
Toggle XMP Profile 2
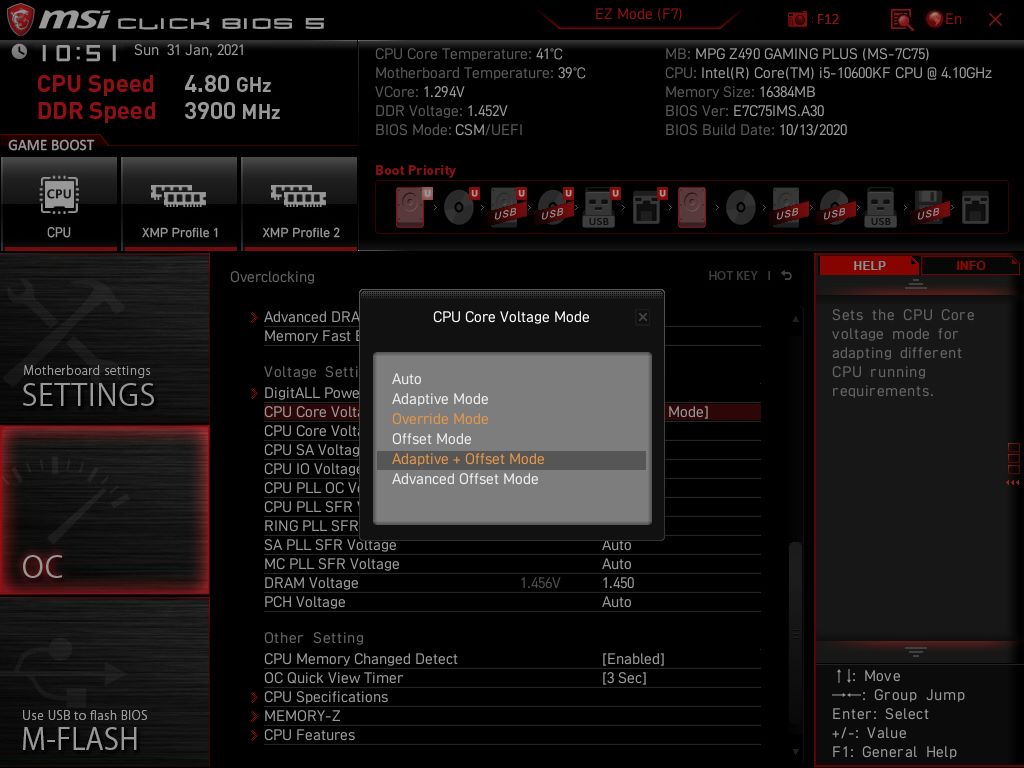(300, 204)
